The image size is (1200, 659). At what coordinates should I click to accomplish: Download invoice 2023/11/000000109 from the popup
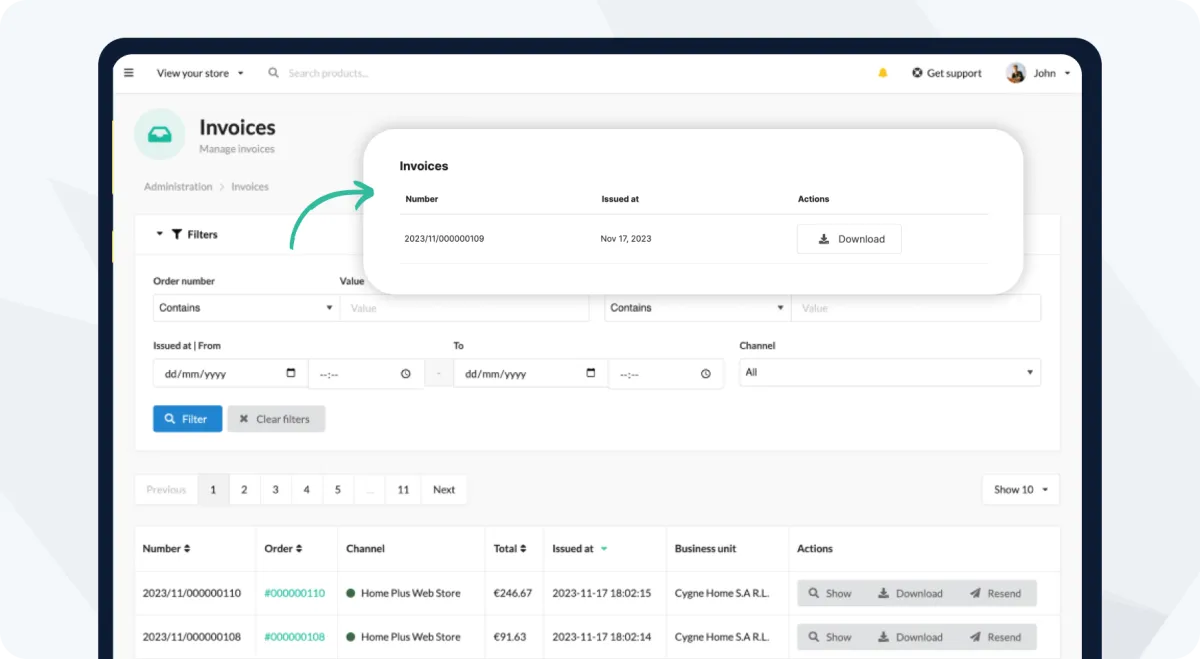pyautogui.click(x=849, y=239)
